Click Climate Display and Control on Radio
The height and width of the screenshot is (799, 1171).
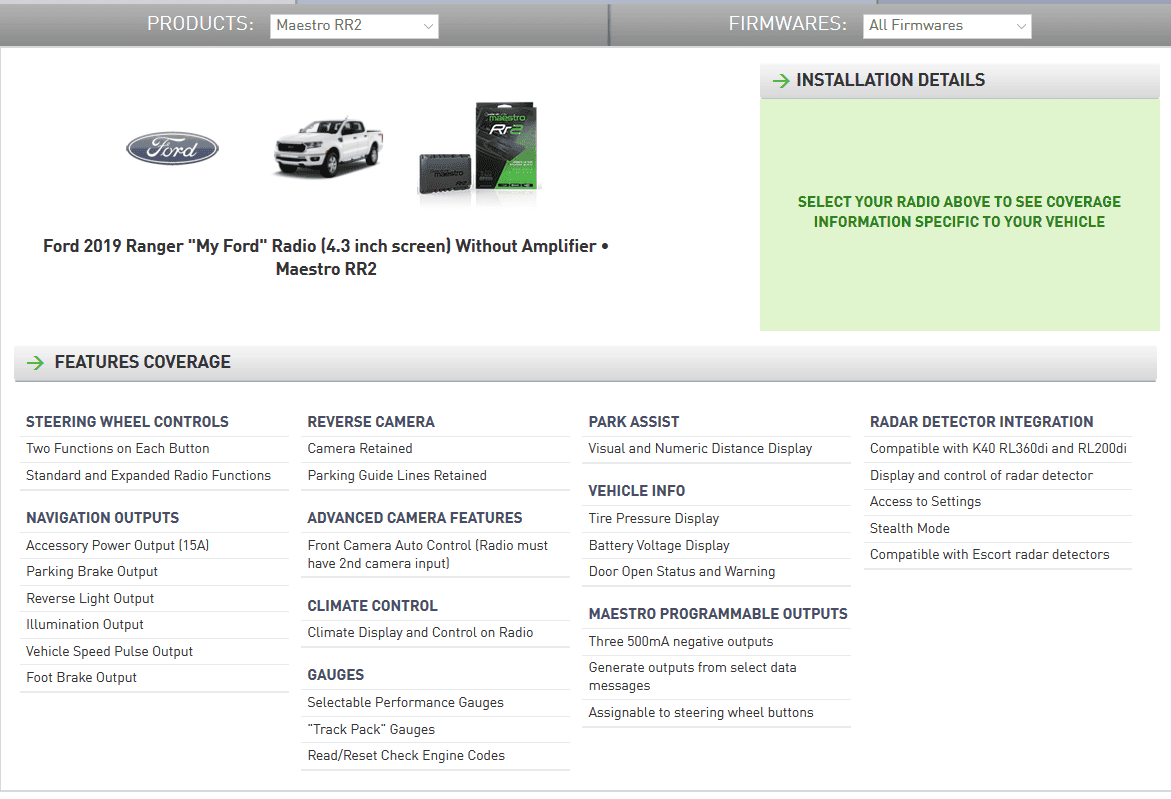pos(420,633)
